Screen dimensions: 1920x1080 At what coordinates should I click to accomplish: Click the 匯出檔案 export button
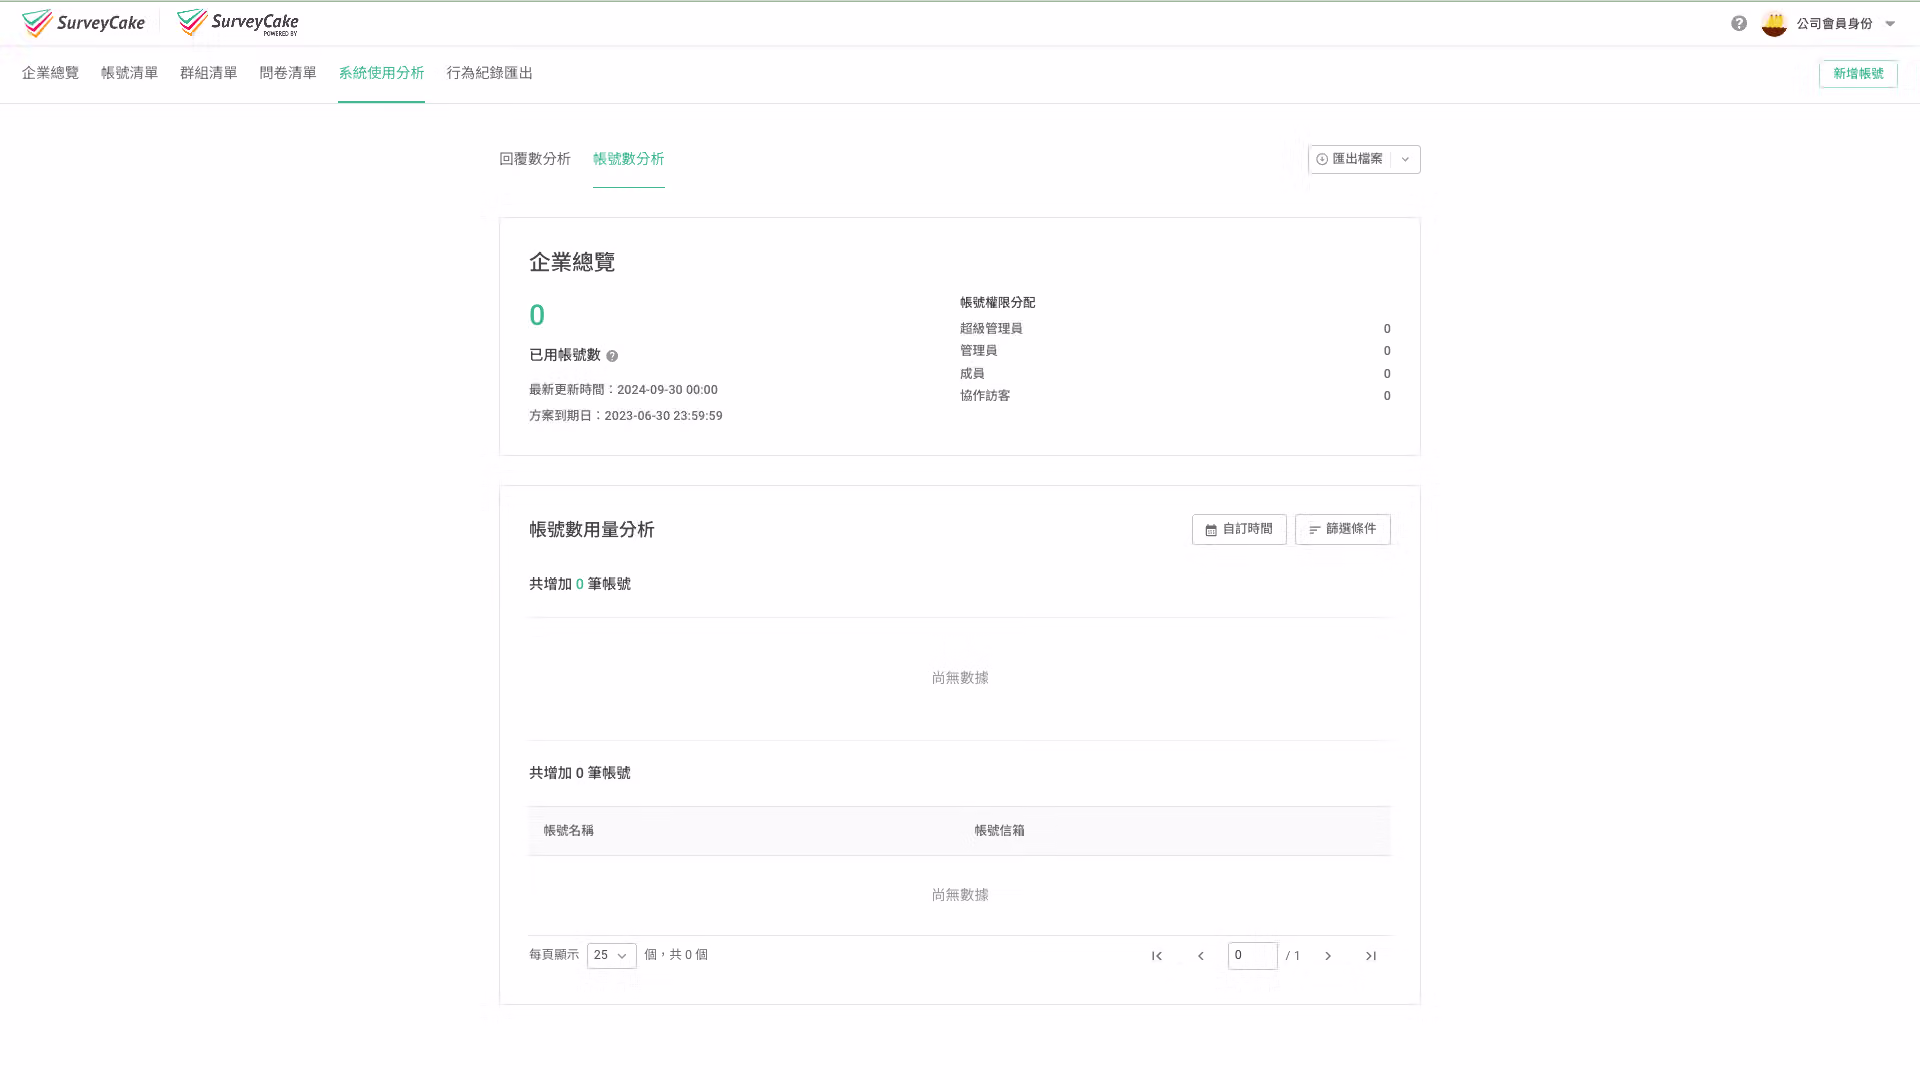1350,159
